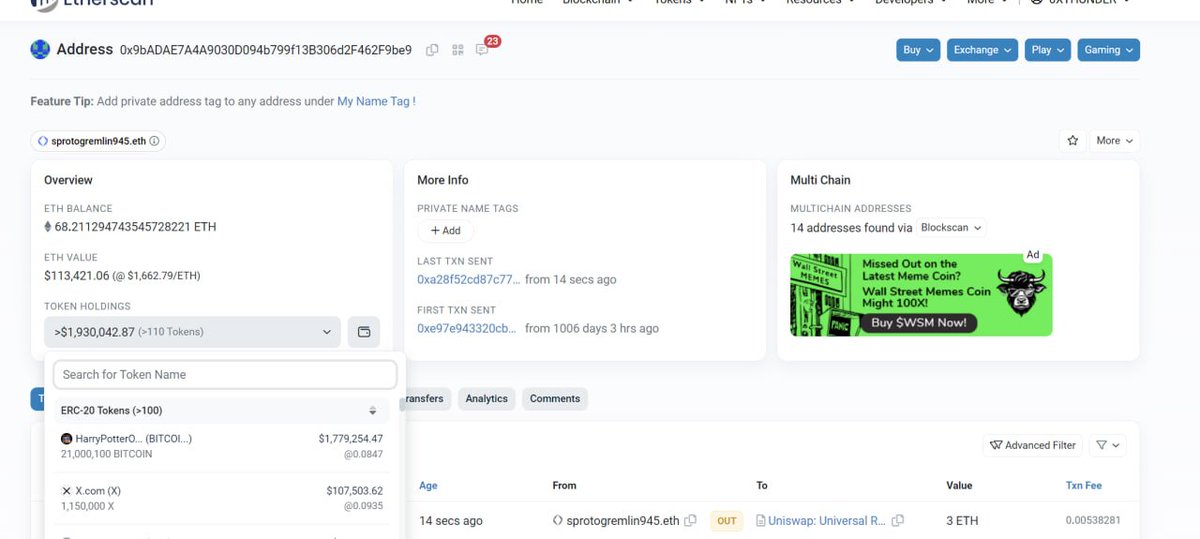Click the 3 ETH value cell
Image resolution: width=1200 pixels, height=539 pixels.
(964, 521)
